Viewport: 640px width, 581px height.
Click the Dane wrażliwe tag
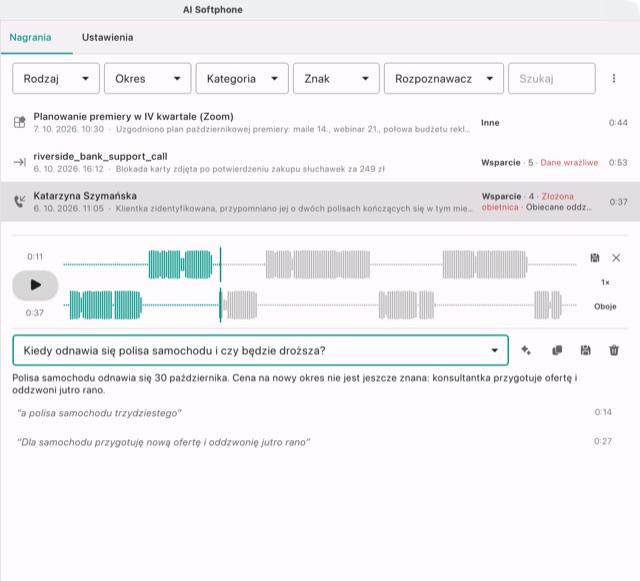click(569, 163)
